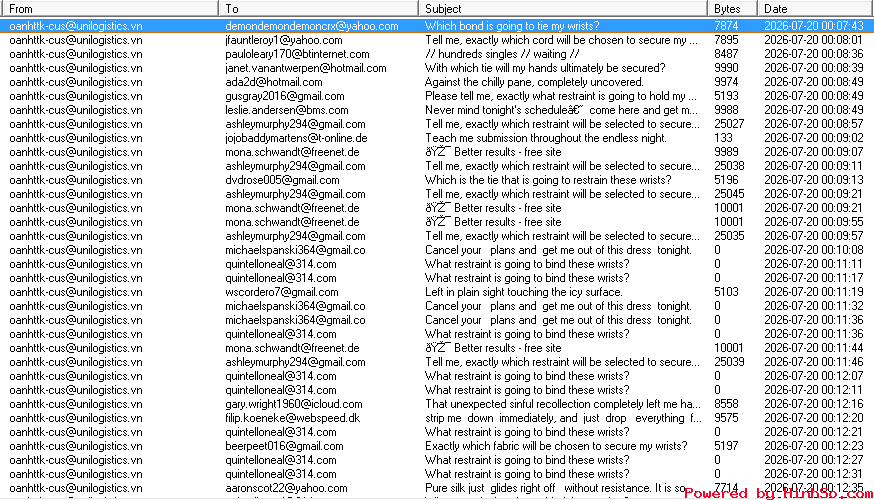
Task: Click subject starting 'strip me down immediately'
Action: pyautogui.click(x=563, y=418)
